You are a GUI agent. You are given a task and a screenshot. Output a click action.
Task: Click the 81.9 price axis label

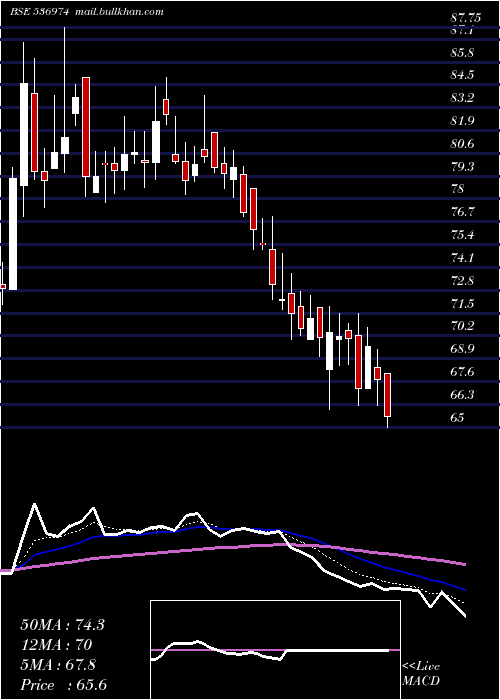click(462, 121)
